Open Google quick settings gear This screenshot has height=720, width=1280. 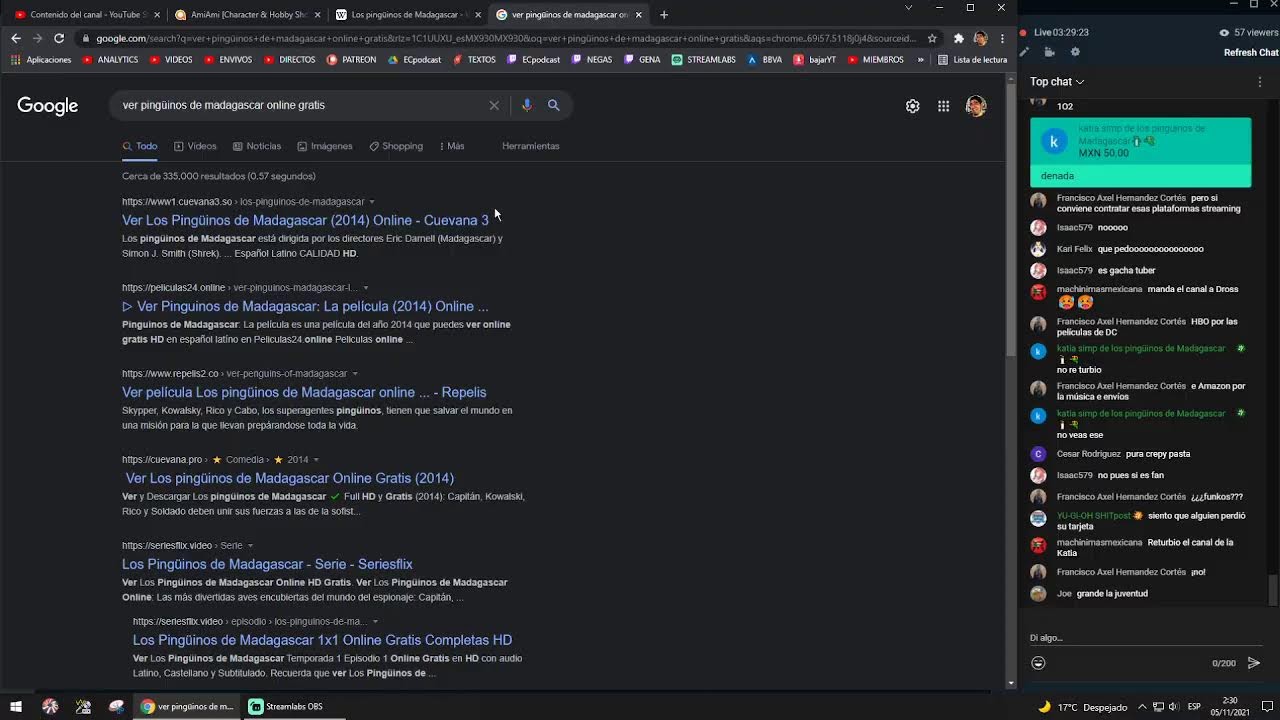(x=913, y=106)
